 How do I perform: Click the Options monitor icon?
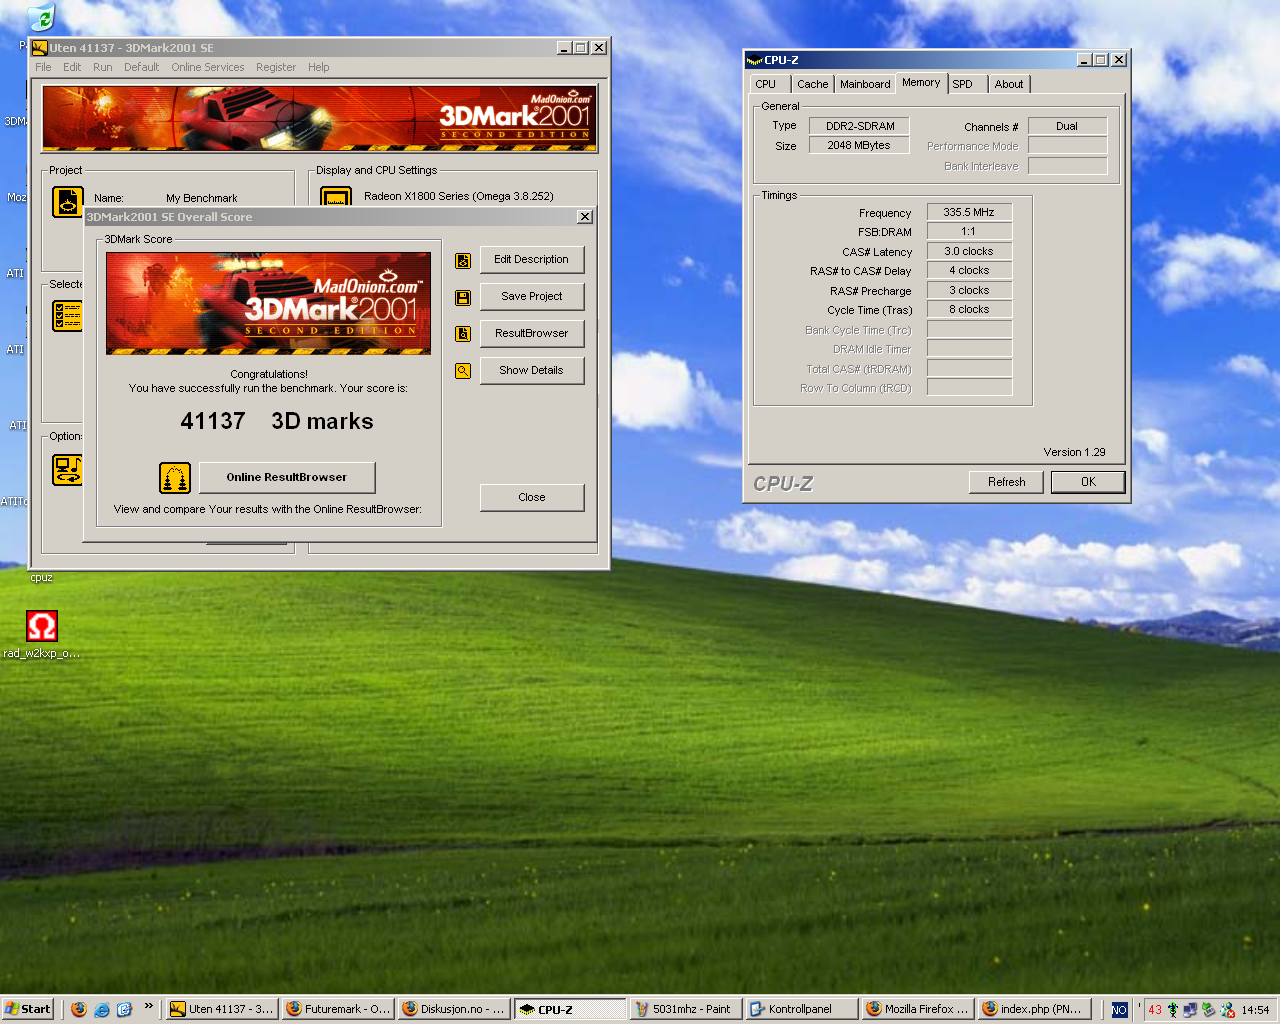(68, 469)
